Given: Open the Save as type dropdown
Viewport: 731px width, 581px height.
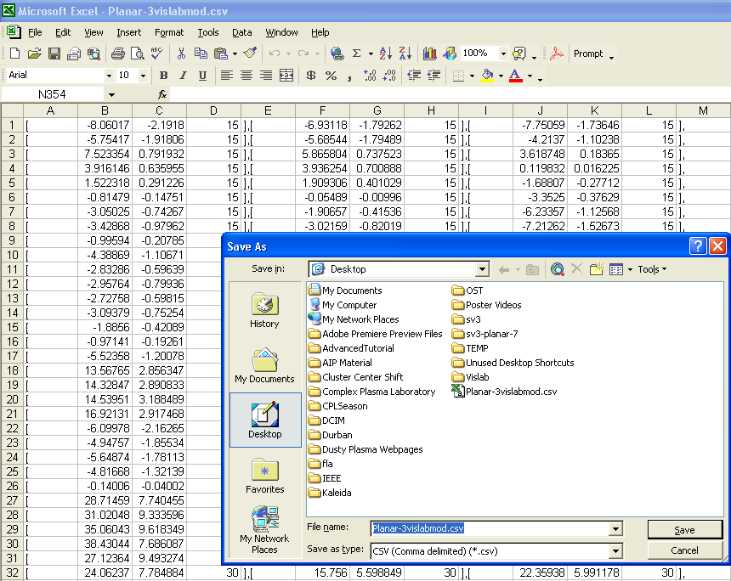Looking at the screenshot, I should (614, 550).
